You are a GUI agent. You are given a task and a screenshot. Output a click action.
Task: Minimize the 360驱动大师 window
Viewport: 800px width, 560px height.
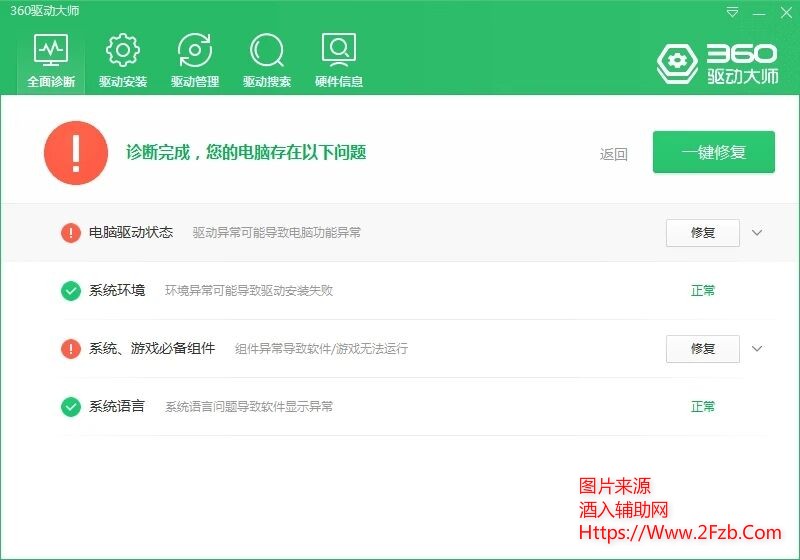pyautogui.click(x=759, y=13)
